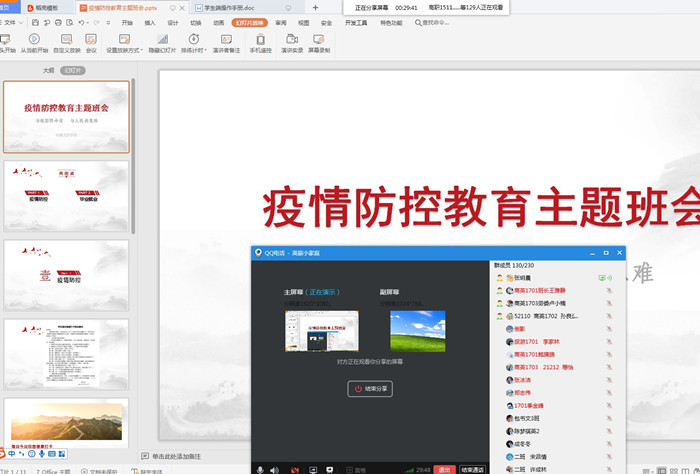This screenshot has height=474, width=700.
Task: Open 演讲实录 presentation recording tool
Action: pyautogui.click(x=291, y=38)
